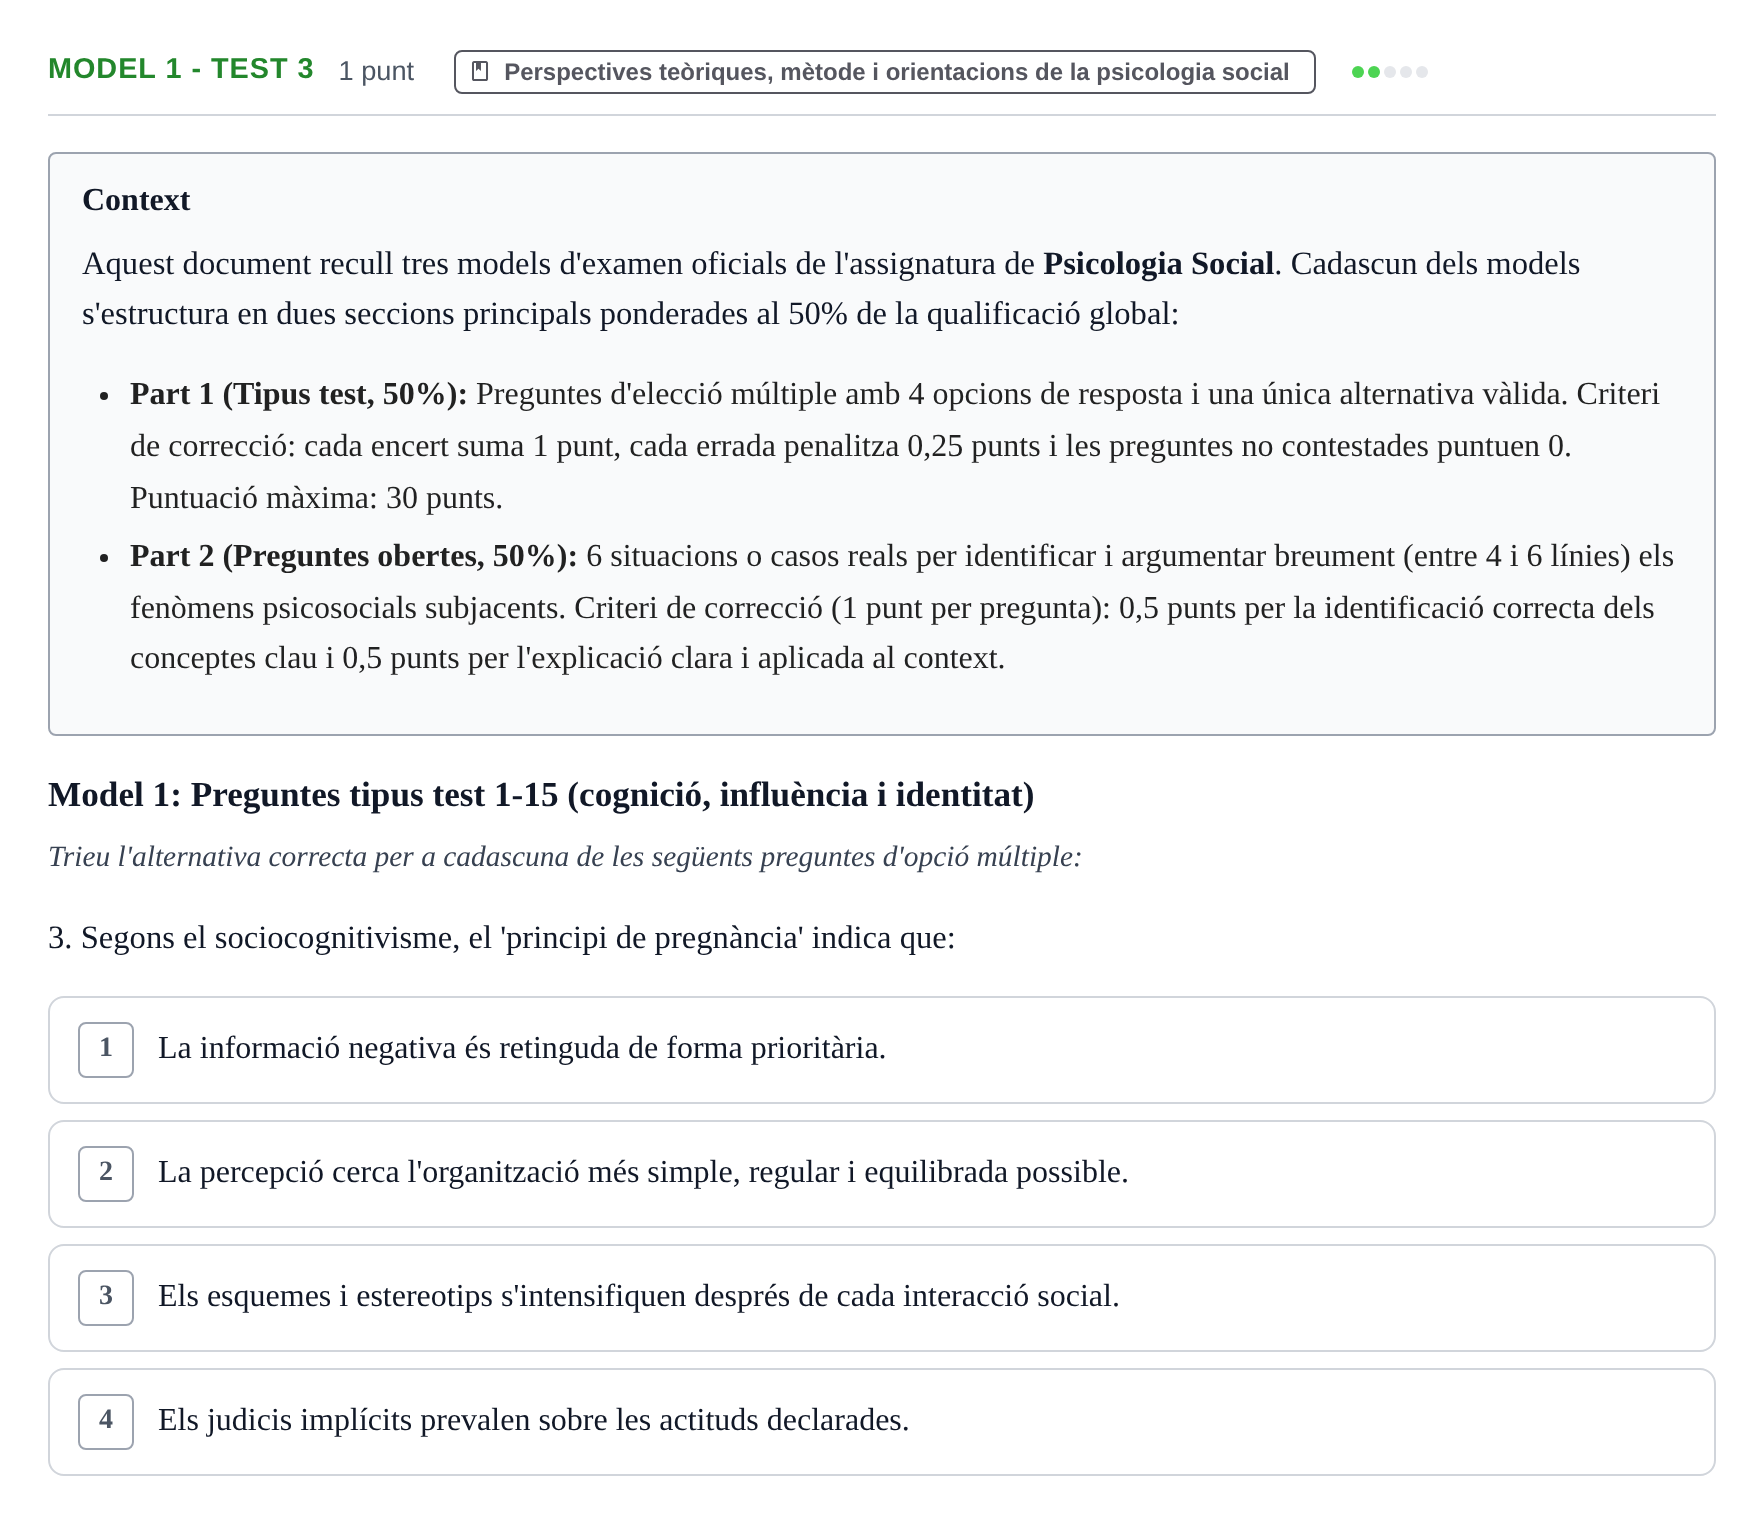Image resolution: width=1764 pixels, height=1524 pixels.
Task: Click the 'MODEL 1 - TEST 3' heading
Action: point(181,69)
